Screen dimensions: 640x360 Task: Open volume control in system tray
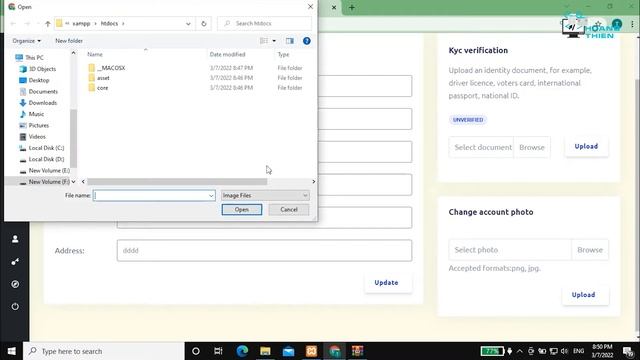click(564, 351)
